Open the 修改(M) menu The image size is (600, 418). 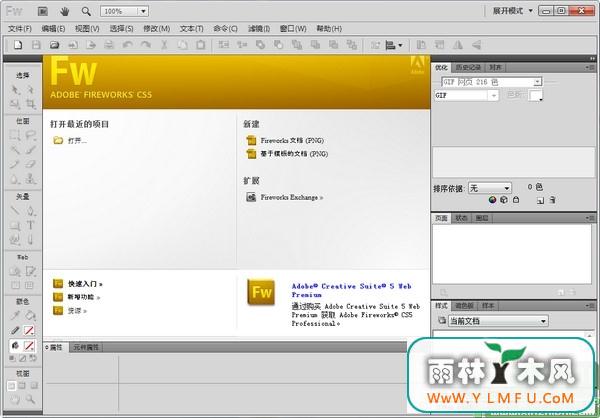pos(157,29)
